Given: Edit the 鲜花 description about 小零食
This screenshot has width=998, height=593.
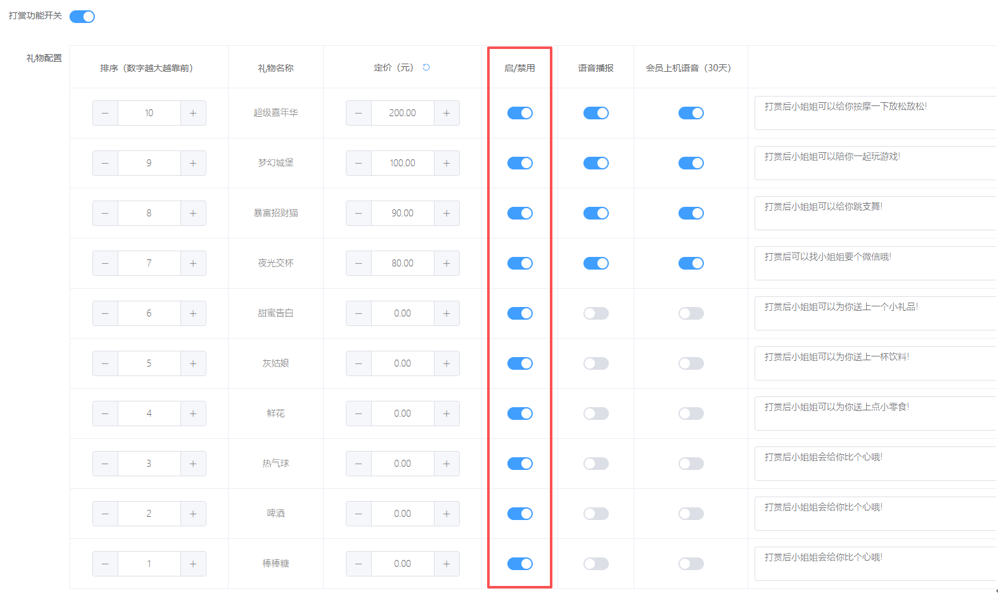Looking at the screenshot, I should click(876, 414).
